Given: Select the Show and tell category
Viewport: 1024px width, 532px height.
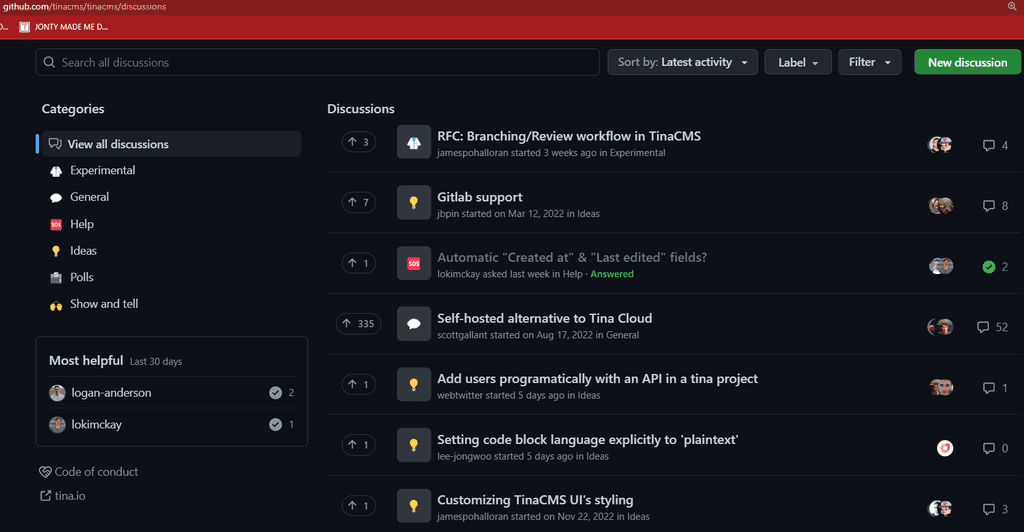Looking at the screenshot, I should (x=104, y=304).
